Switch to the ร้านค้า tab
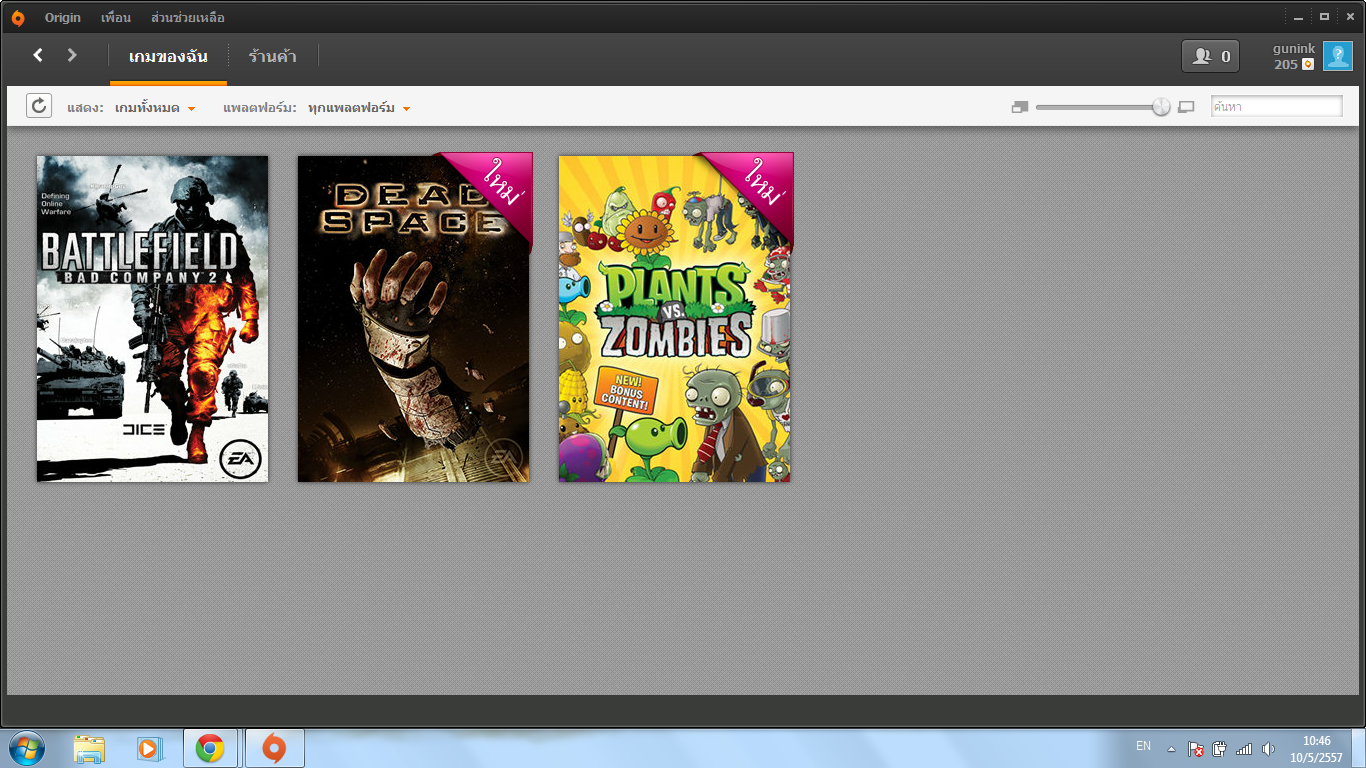The height and width of the screenshot is (768, 1366). [273, 56]
